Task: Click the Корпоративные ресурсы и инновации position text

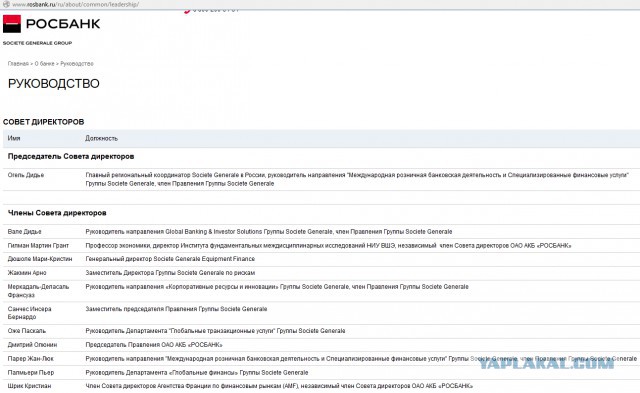Action: (x=277, y=286)
